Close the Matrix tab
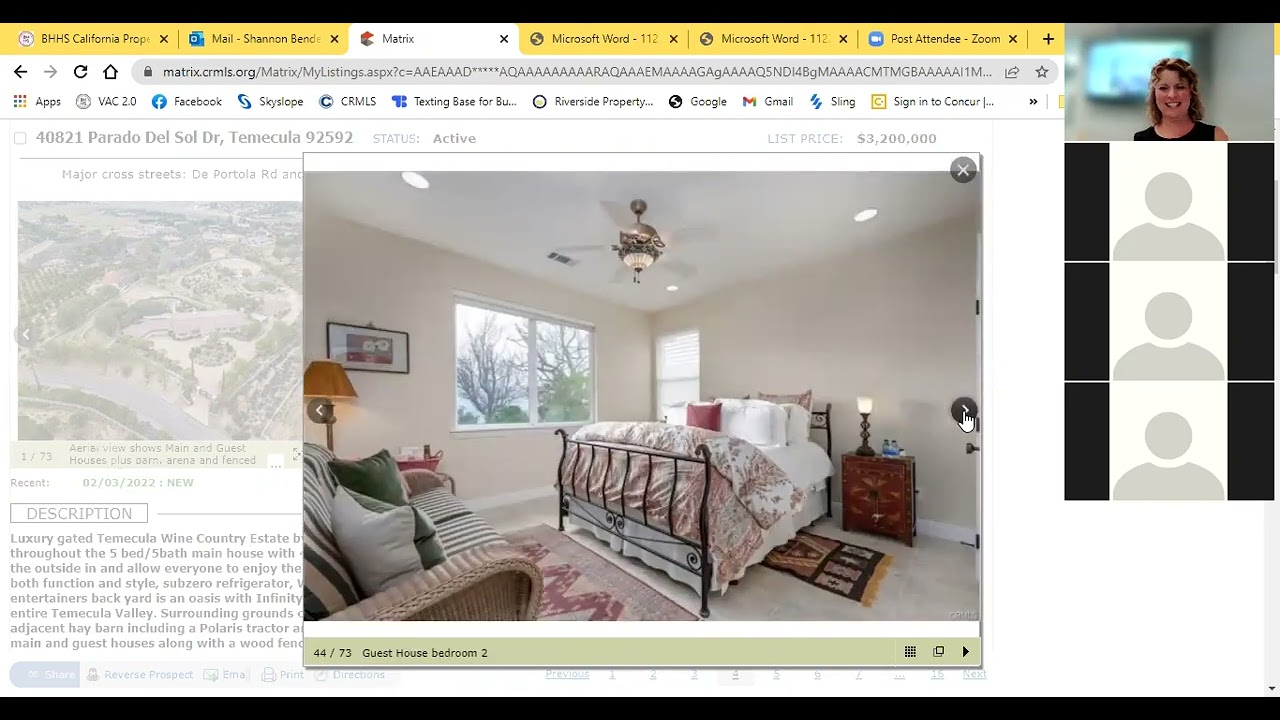The height and width of the screenshot is (720, 1280). coord(504,39)
